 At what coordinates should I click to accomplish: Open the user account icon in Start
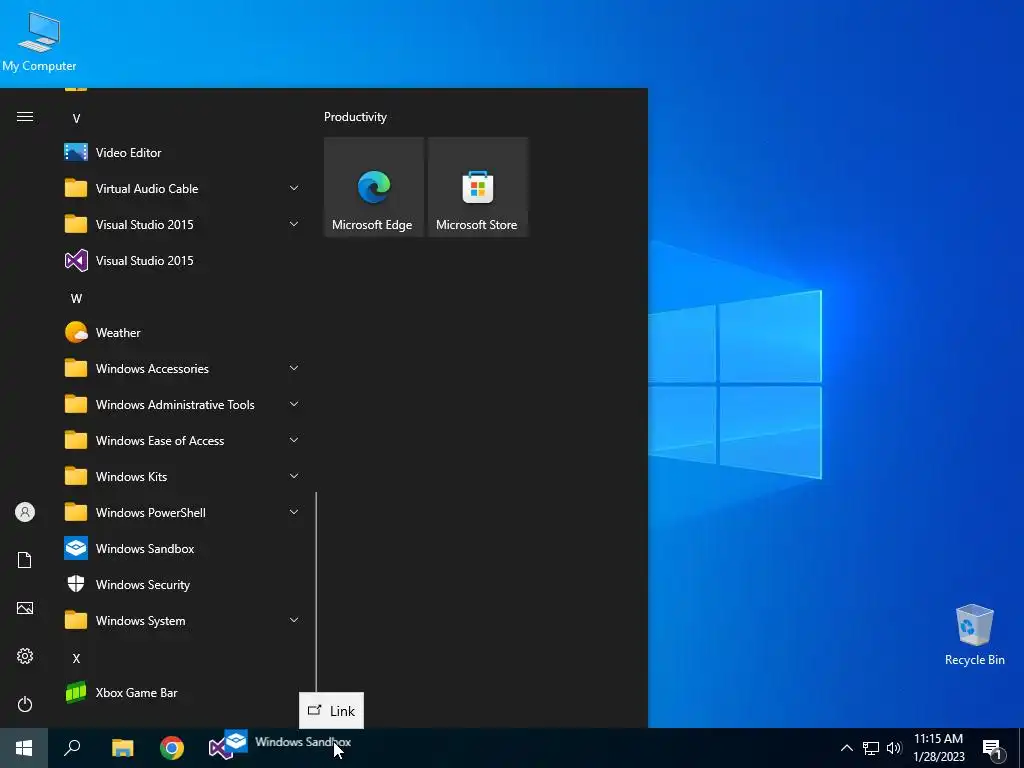click(25, 512)
